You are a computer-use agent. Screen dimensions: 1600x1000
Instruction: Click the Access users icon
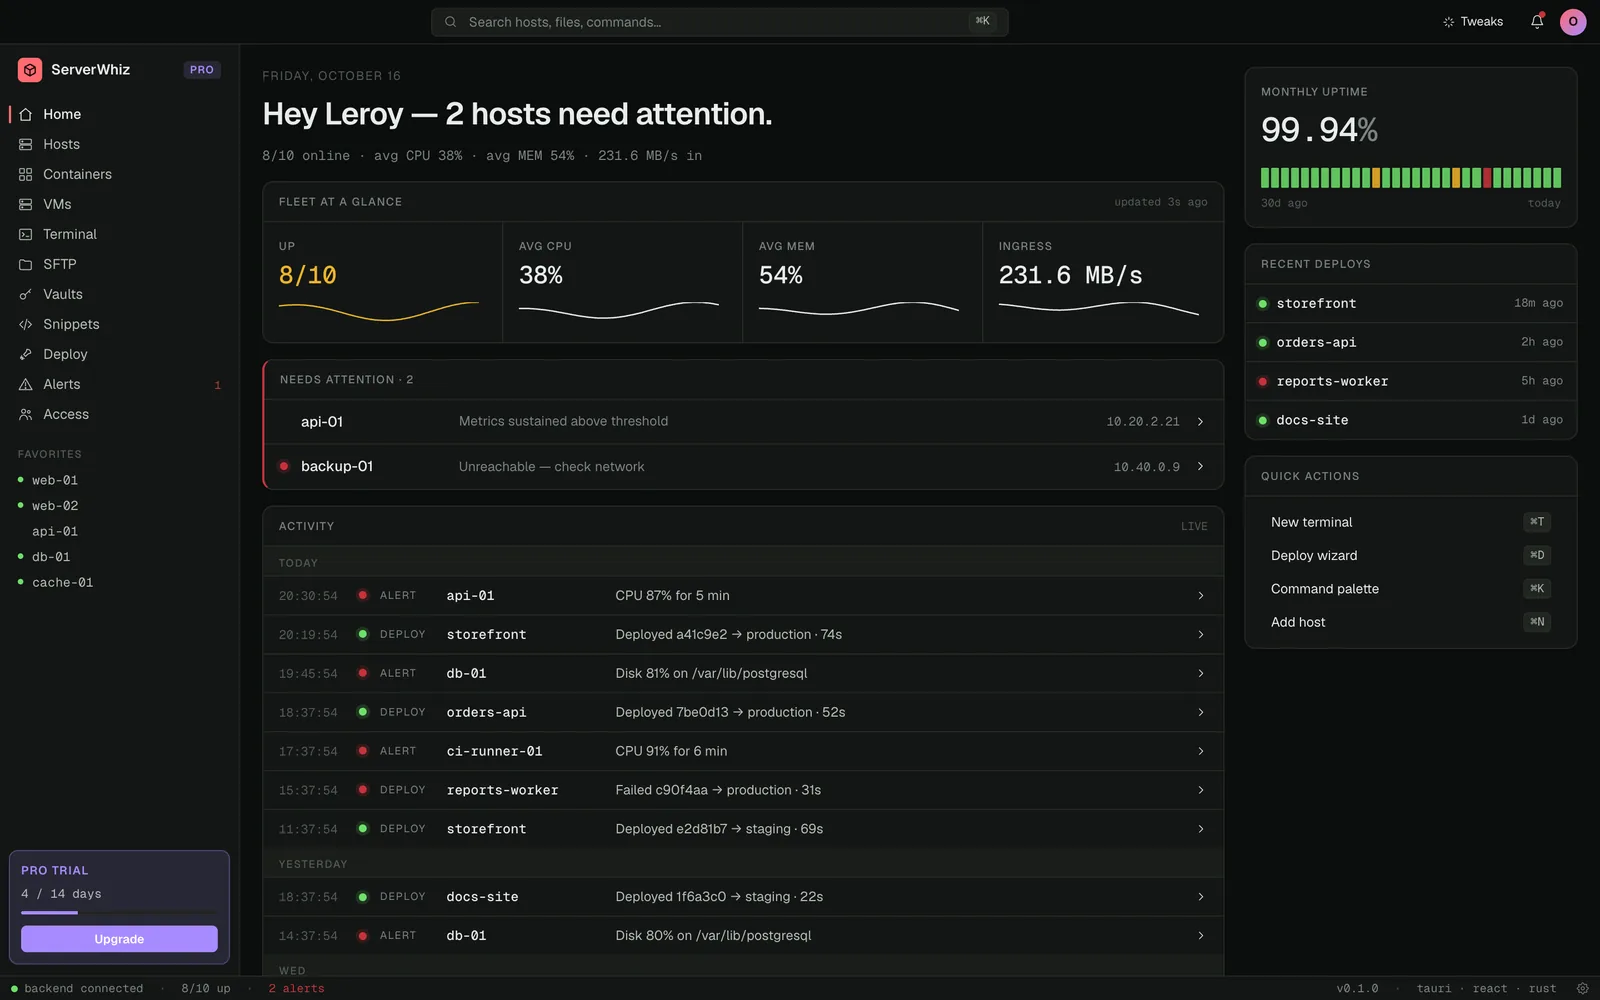click(x=26, y=414)
